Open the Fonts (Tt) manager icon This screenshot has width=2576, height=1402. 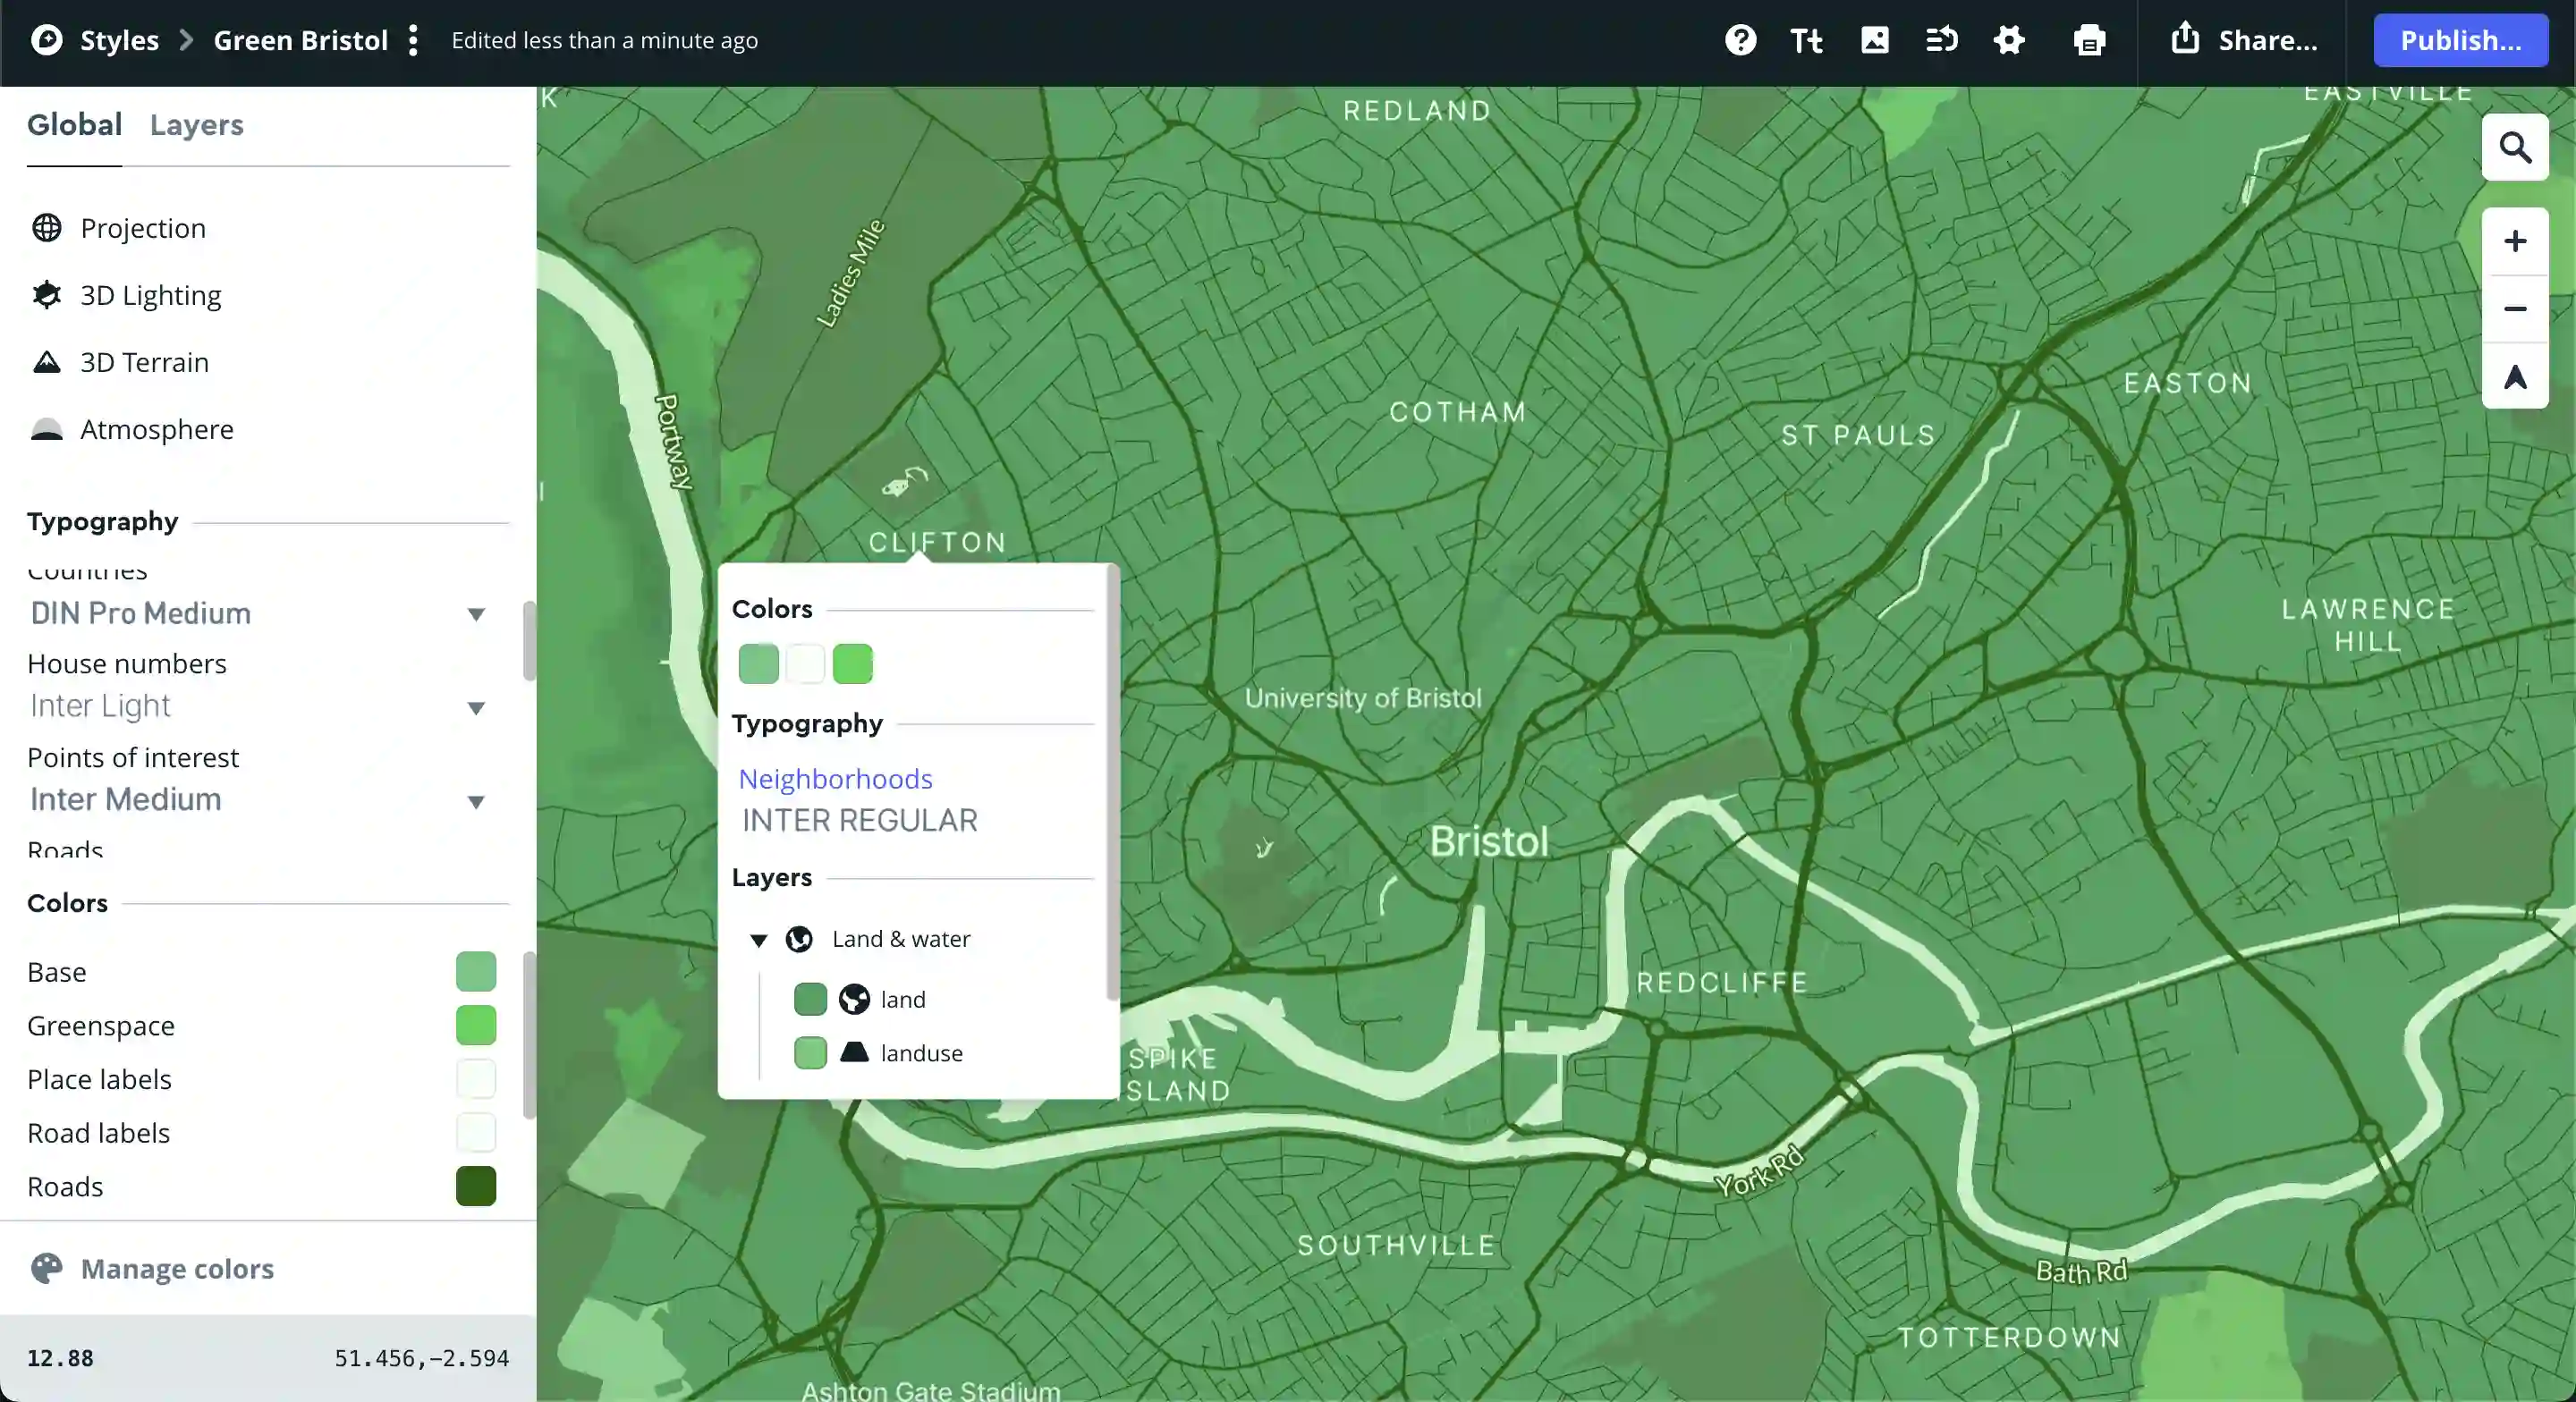tap(1806, 40)
